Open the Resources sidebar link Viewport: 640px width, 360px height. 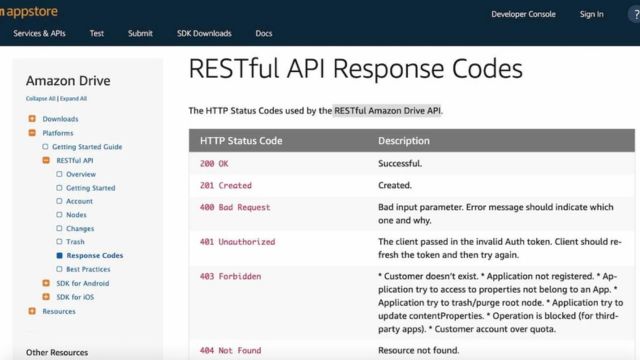[59, 311]
